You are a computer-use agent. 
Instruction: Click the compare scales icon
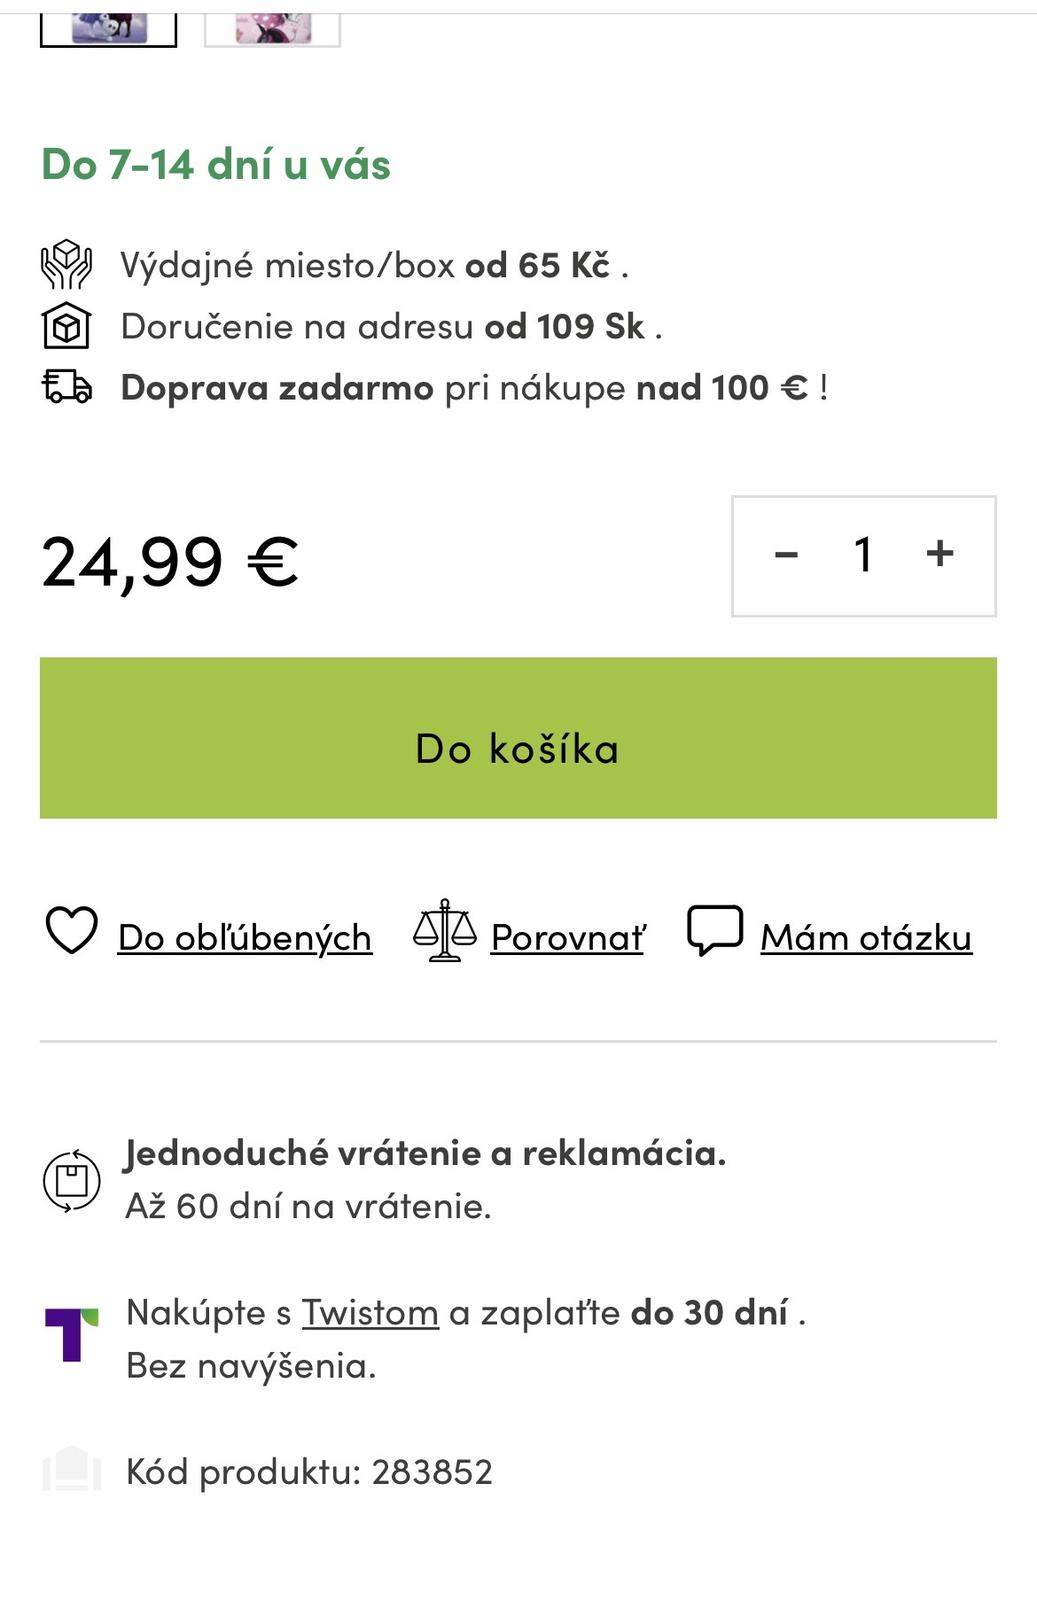click(444, 931)
